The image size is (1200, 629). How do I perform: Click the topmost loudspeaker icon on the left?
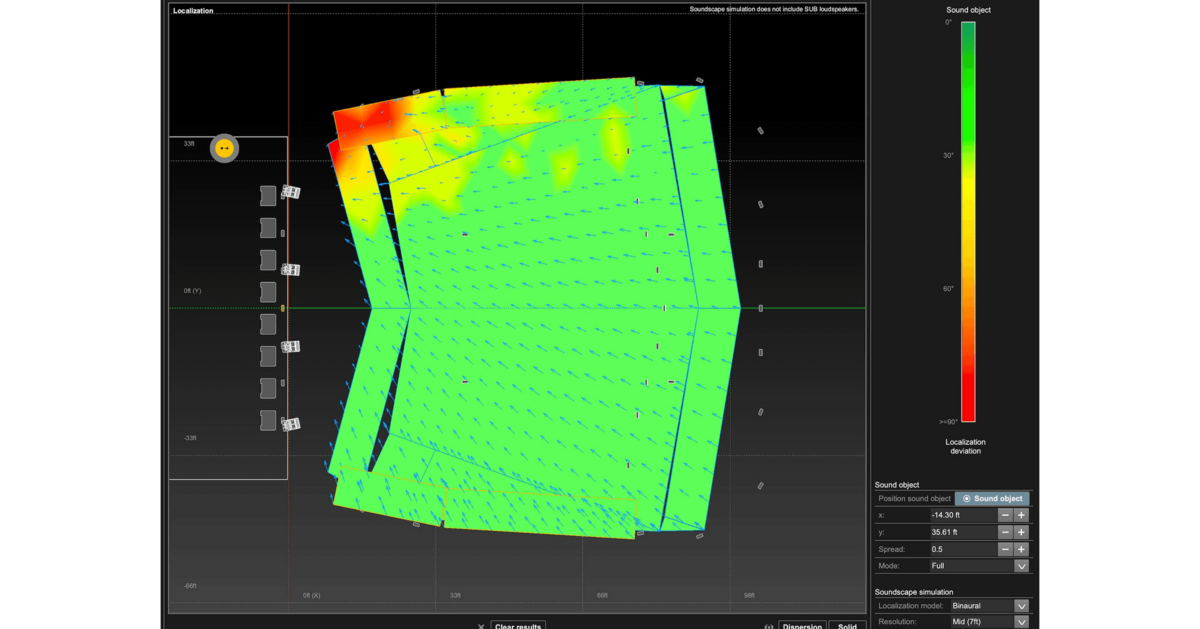tap(267, 195)
